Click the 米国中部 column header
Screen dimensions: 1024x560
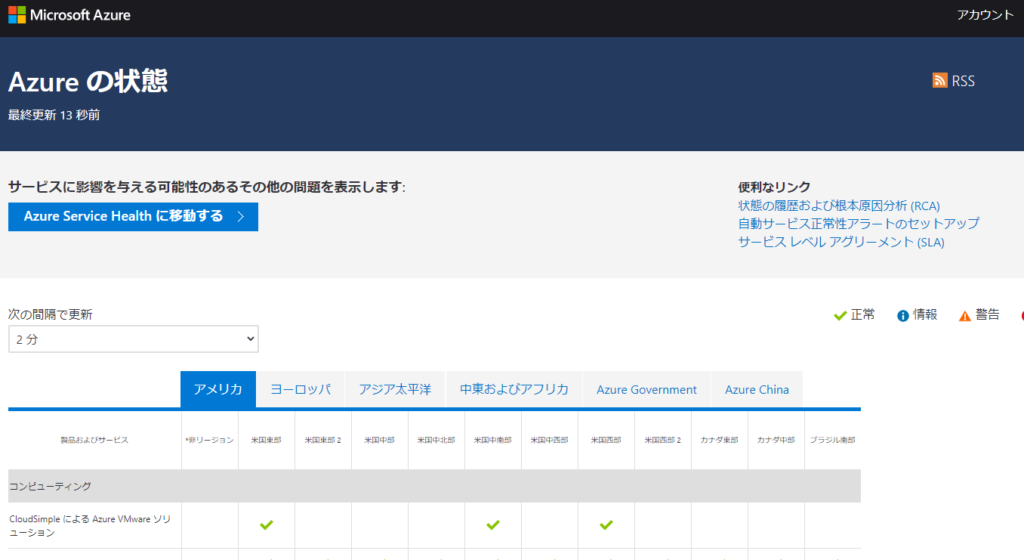click(x=379, y=440)
